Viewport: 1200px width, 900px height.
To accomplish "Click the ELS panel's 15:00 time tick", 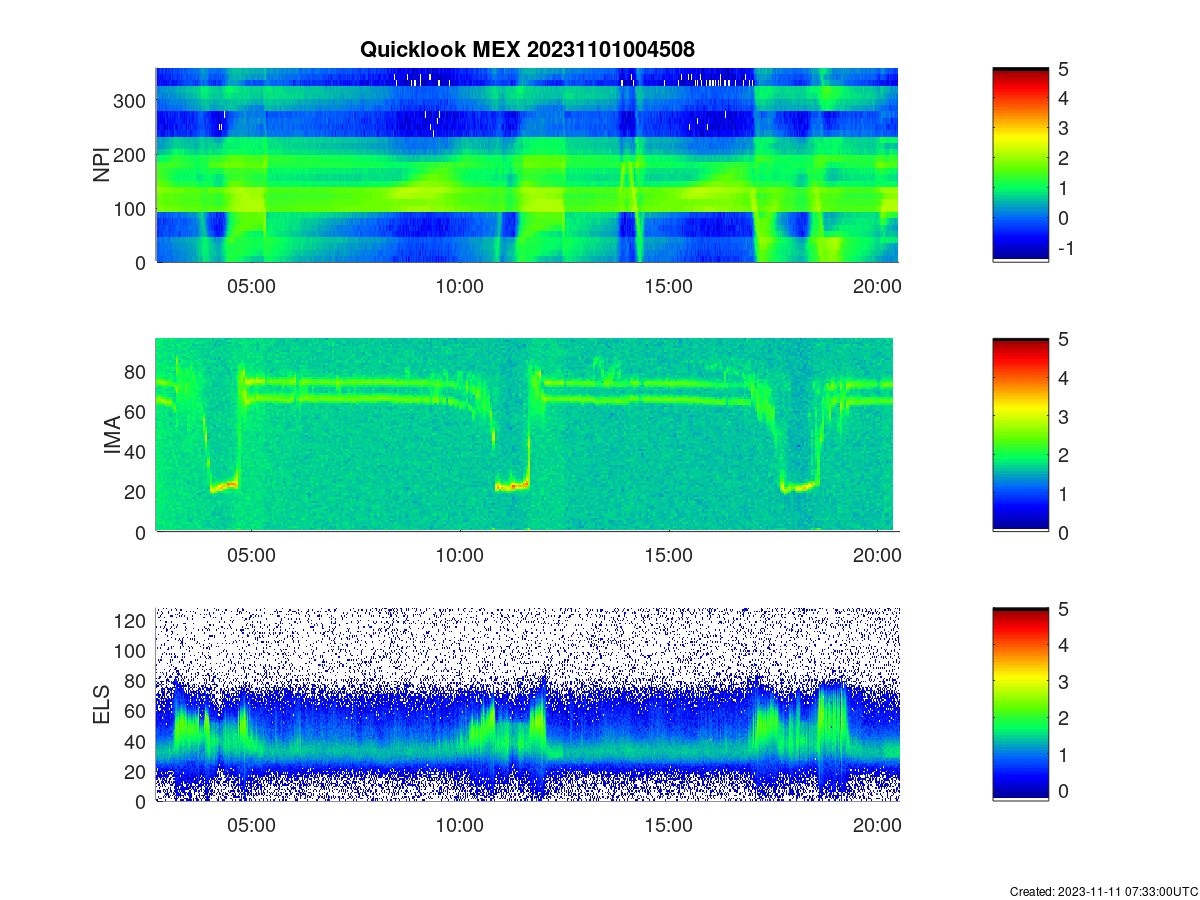I will pyautogui.click(x=669, y=826).
